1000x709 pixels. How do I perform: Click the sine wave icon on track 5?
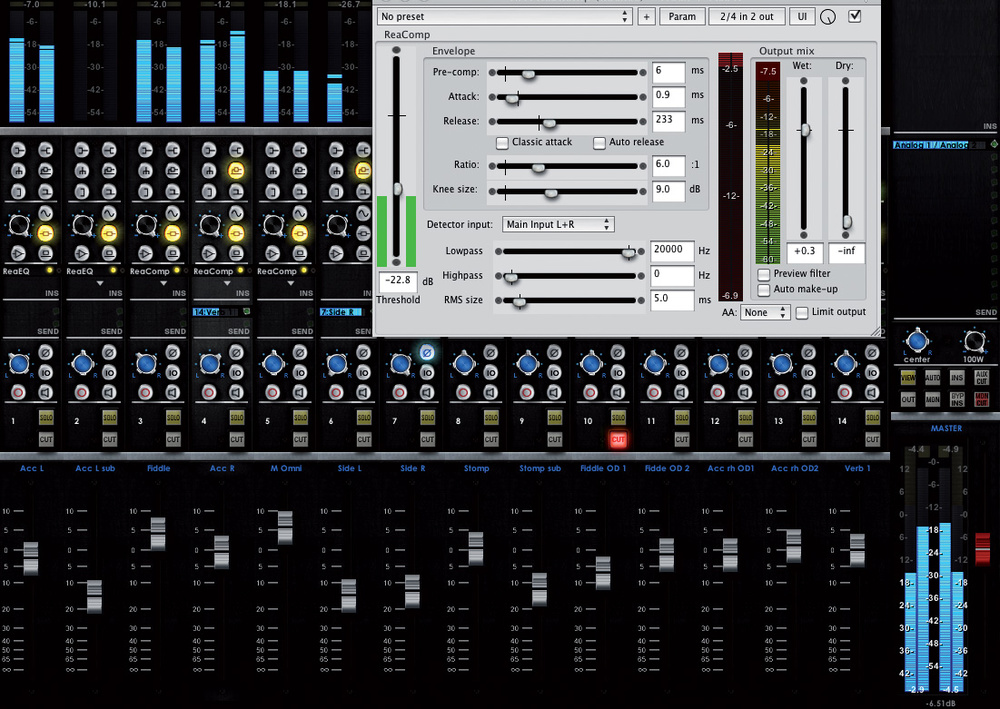click(x=300, y=213)
